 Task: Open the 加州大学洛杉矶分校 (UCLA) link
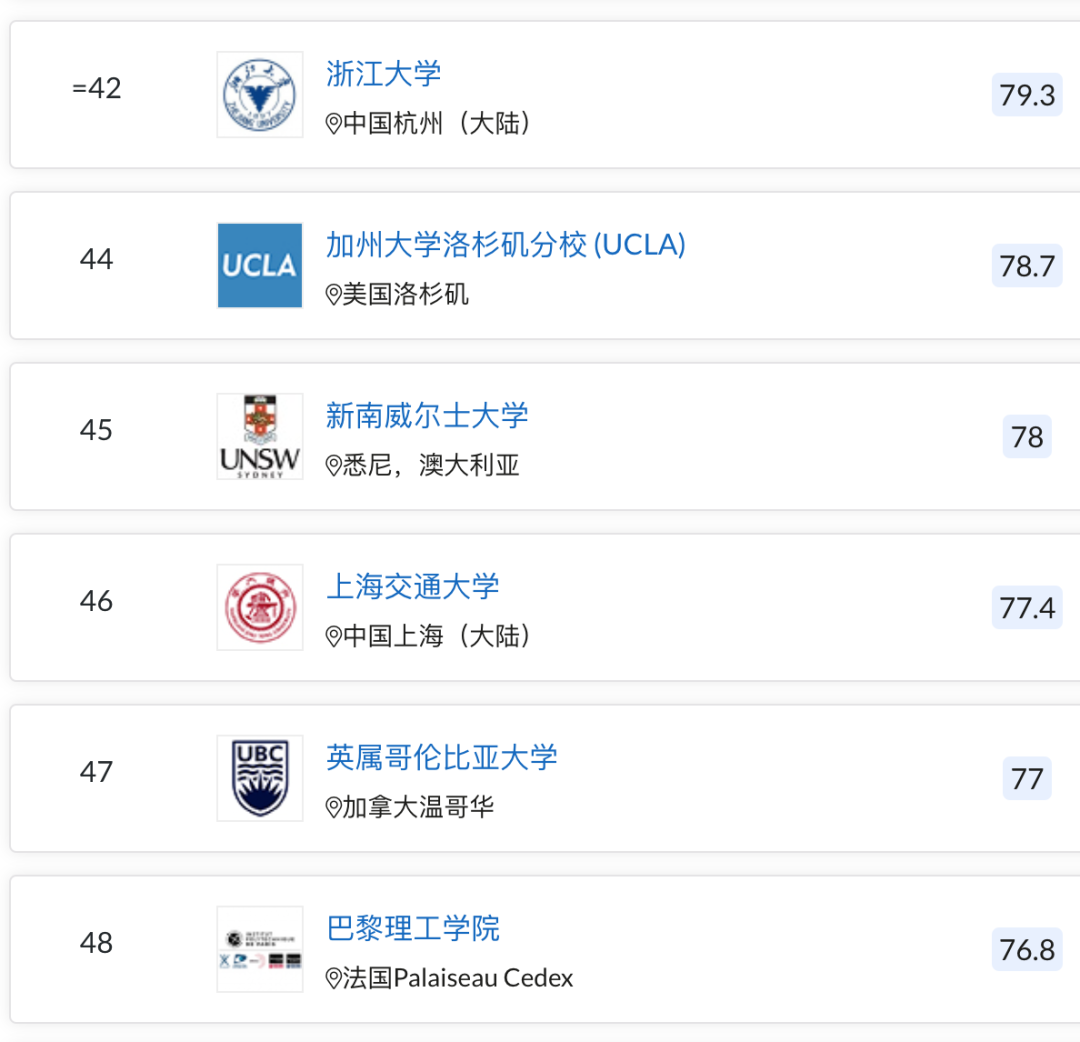[x=506, y=244]
